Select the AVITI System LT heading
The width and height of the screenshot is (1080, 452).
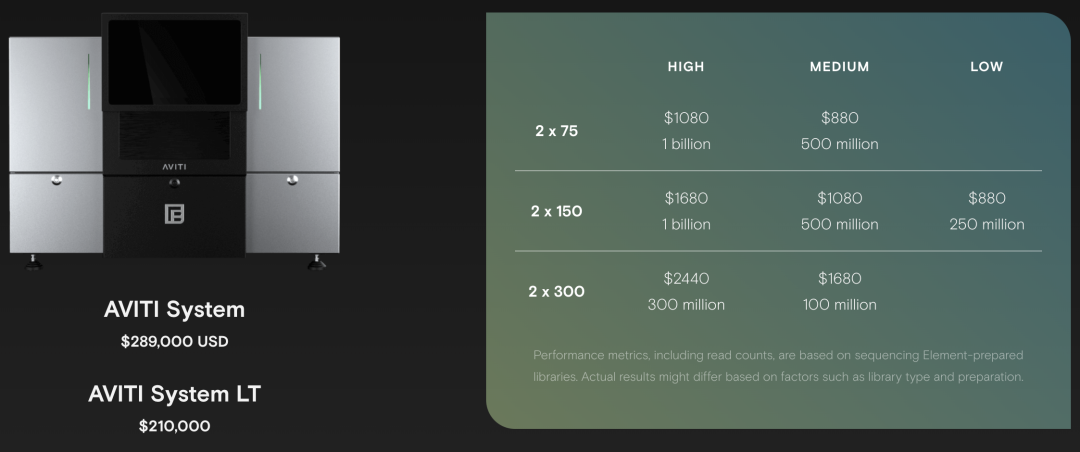pyautogui.click(x=174, y=394)
